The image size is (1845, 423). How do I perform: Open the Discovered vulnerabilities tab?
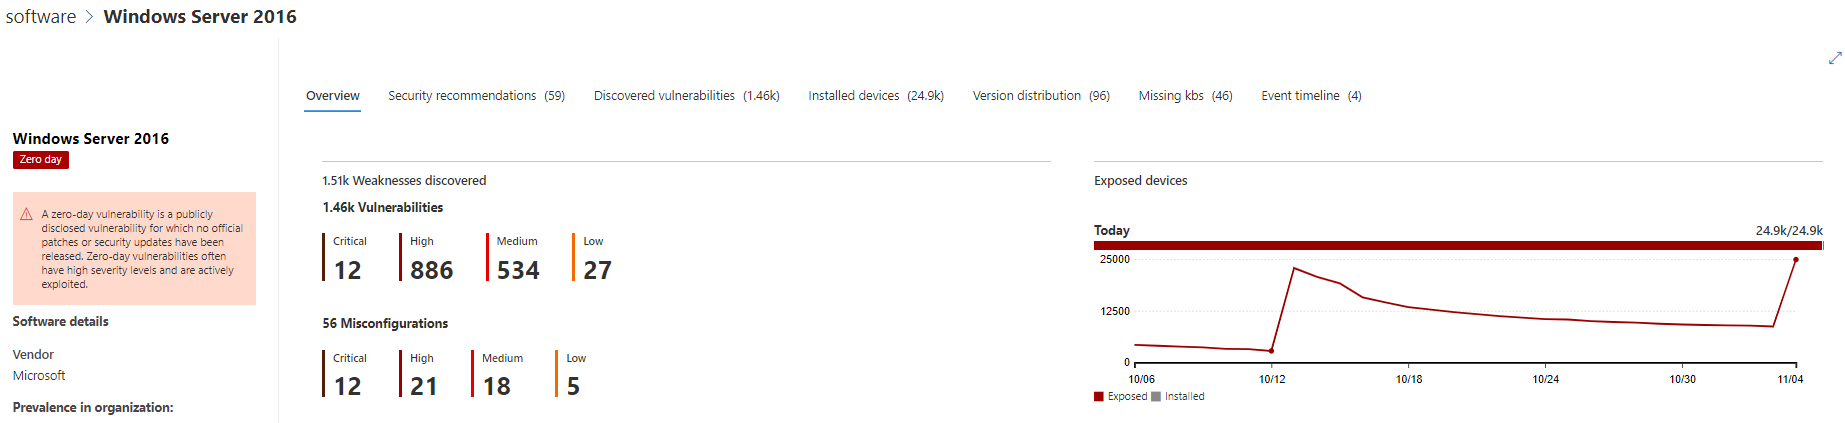click(x=686, y=96)
